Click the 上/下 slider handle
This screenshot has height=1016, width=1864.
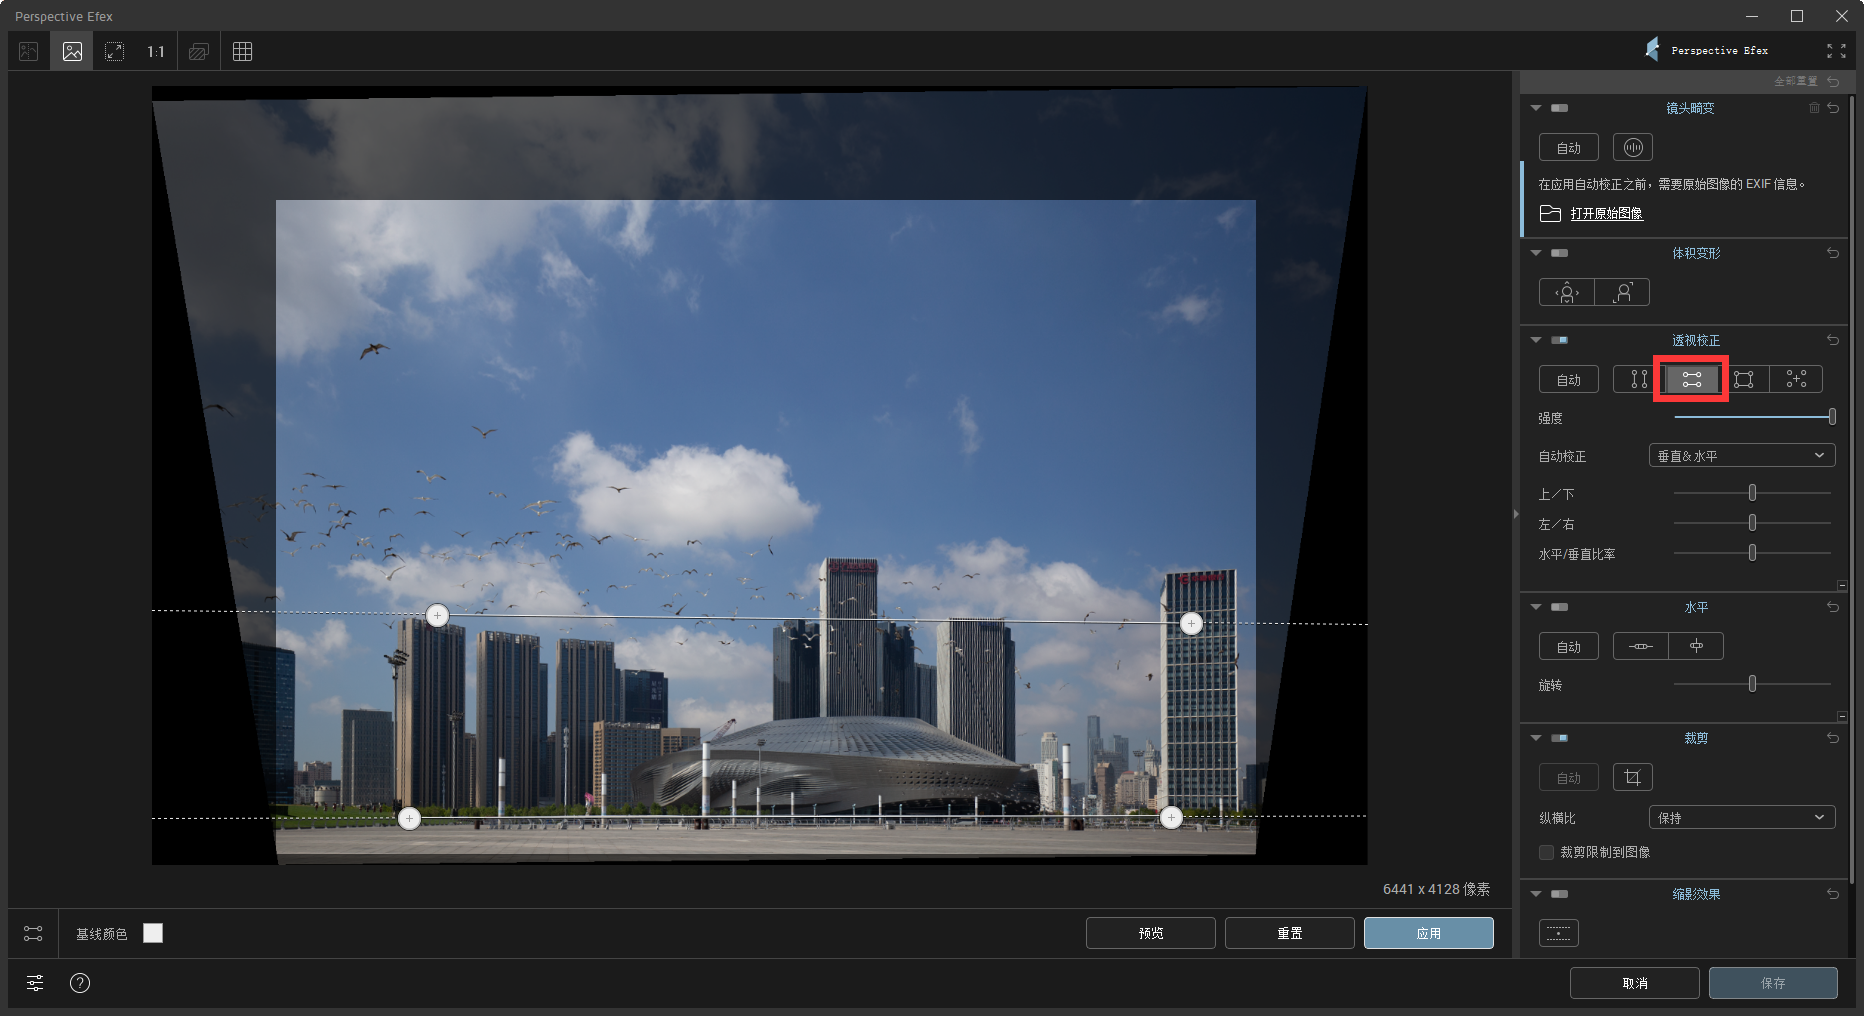pos(1752,493)
